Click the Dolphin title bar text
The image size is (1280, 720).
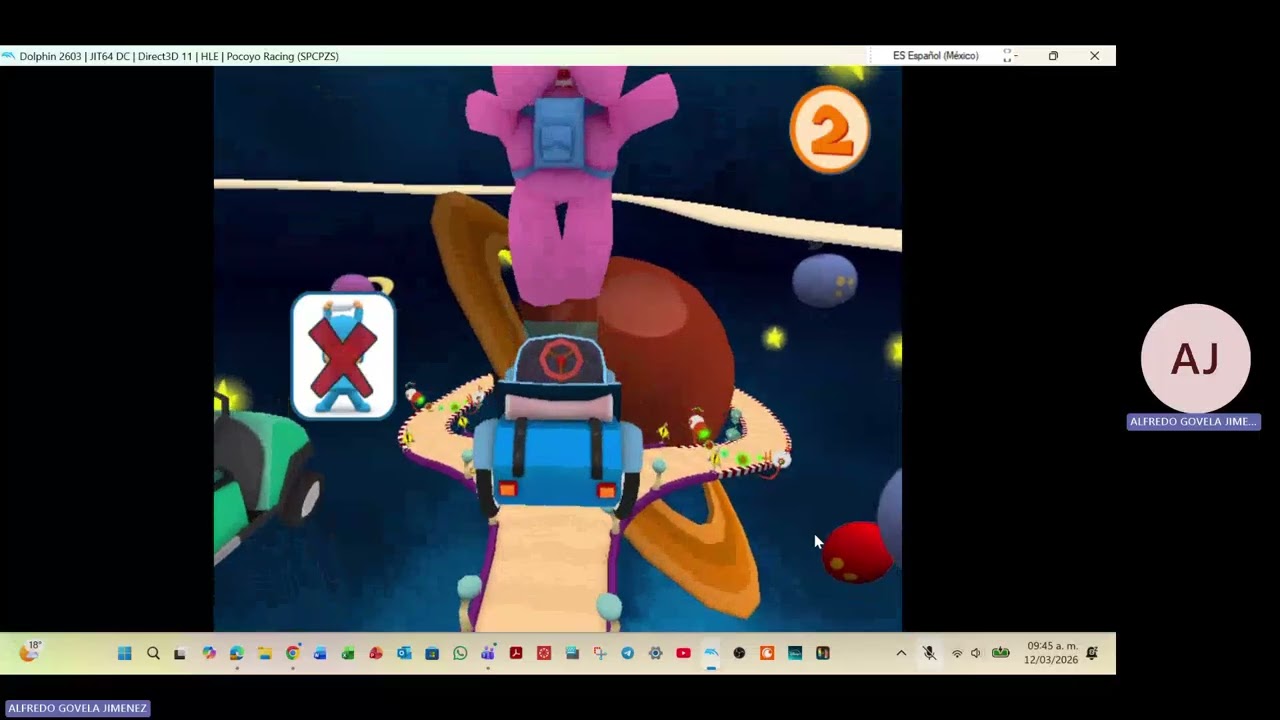(x=179, y=56)
